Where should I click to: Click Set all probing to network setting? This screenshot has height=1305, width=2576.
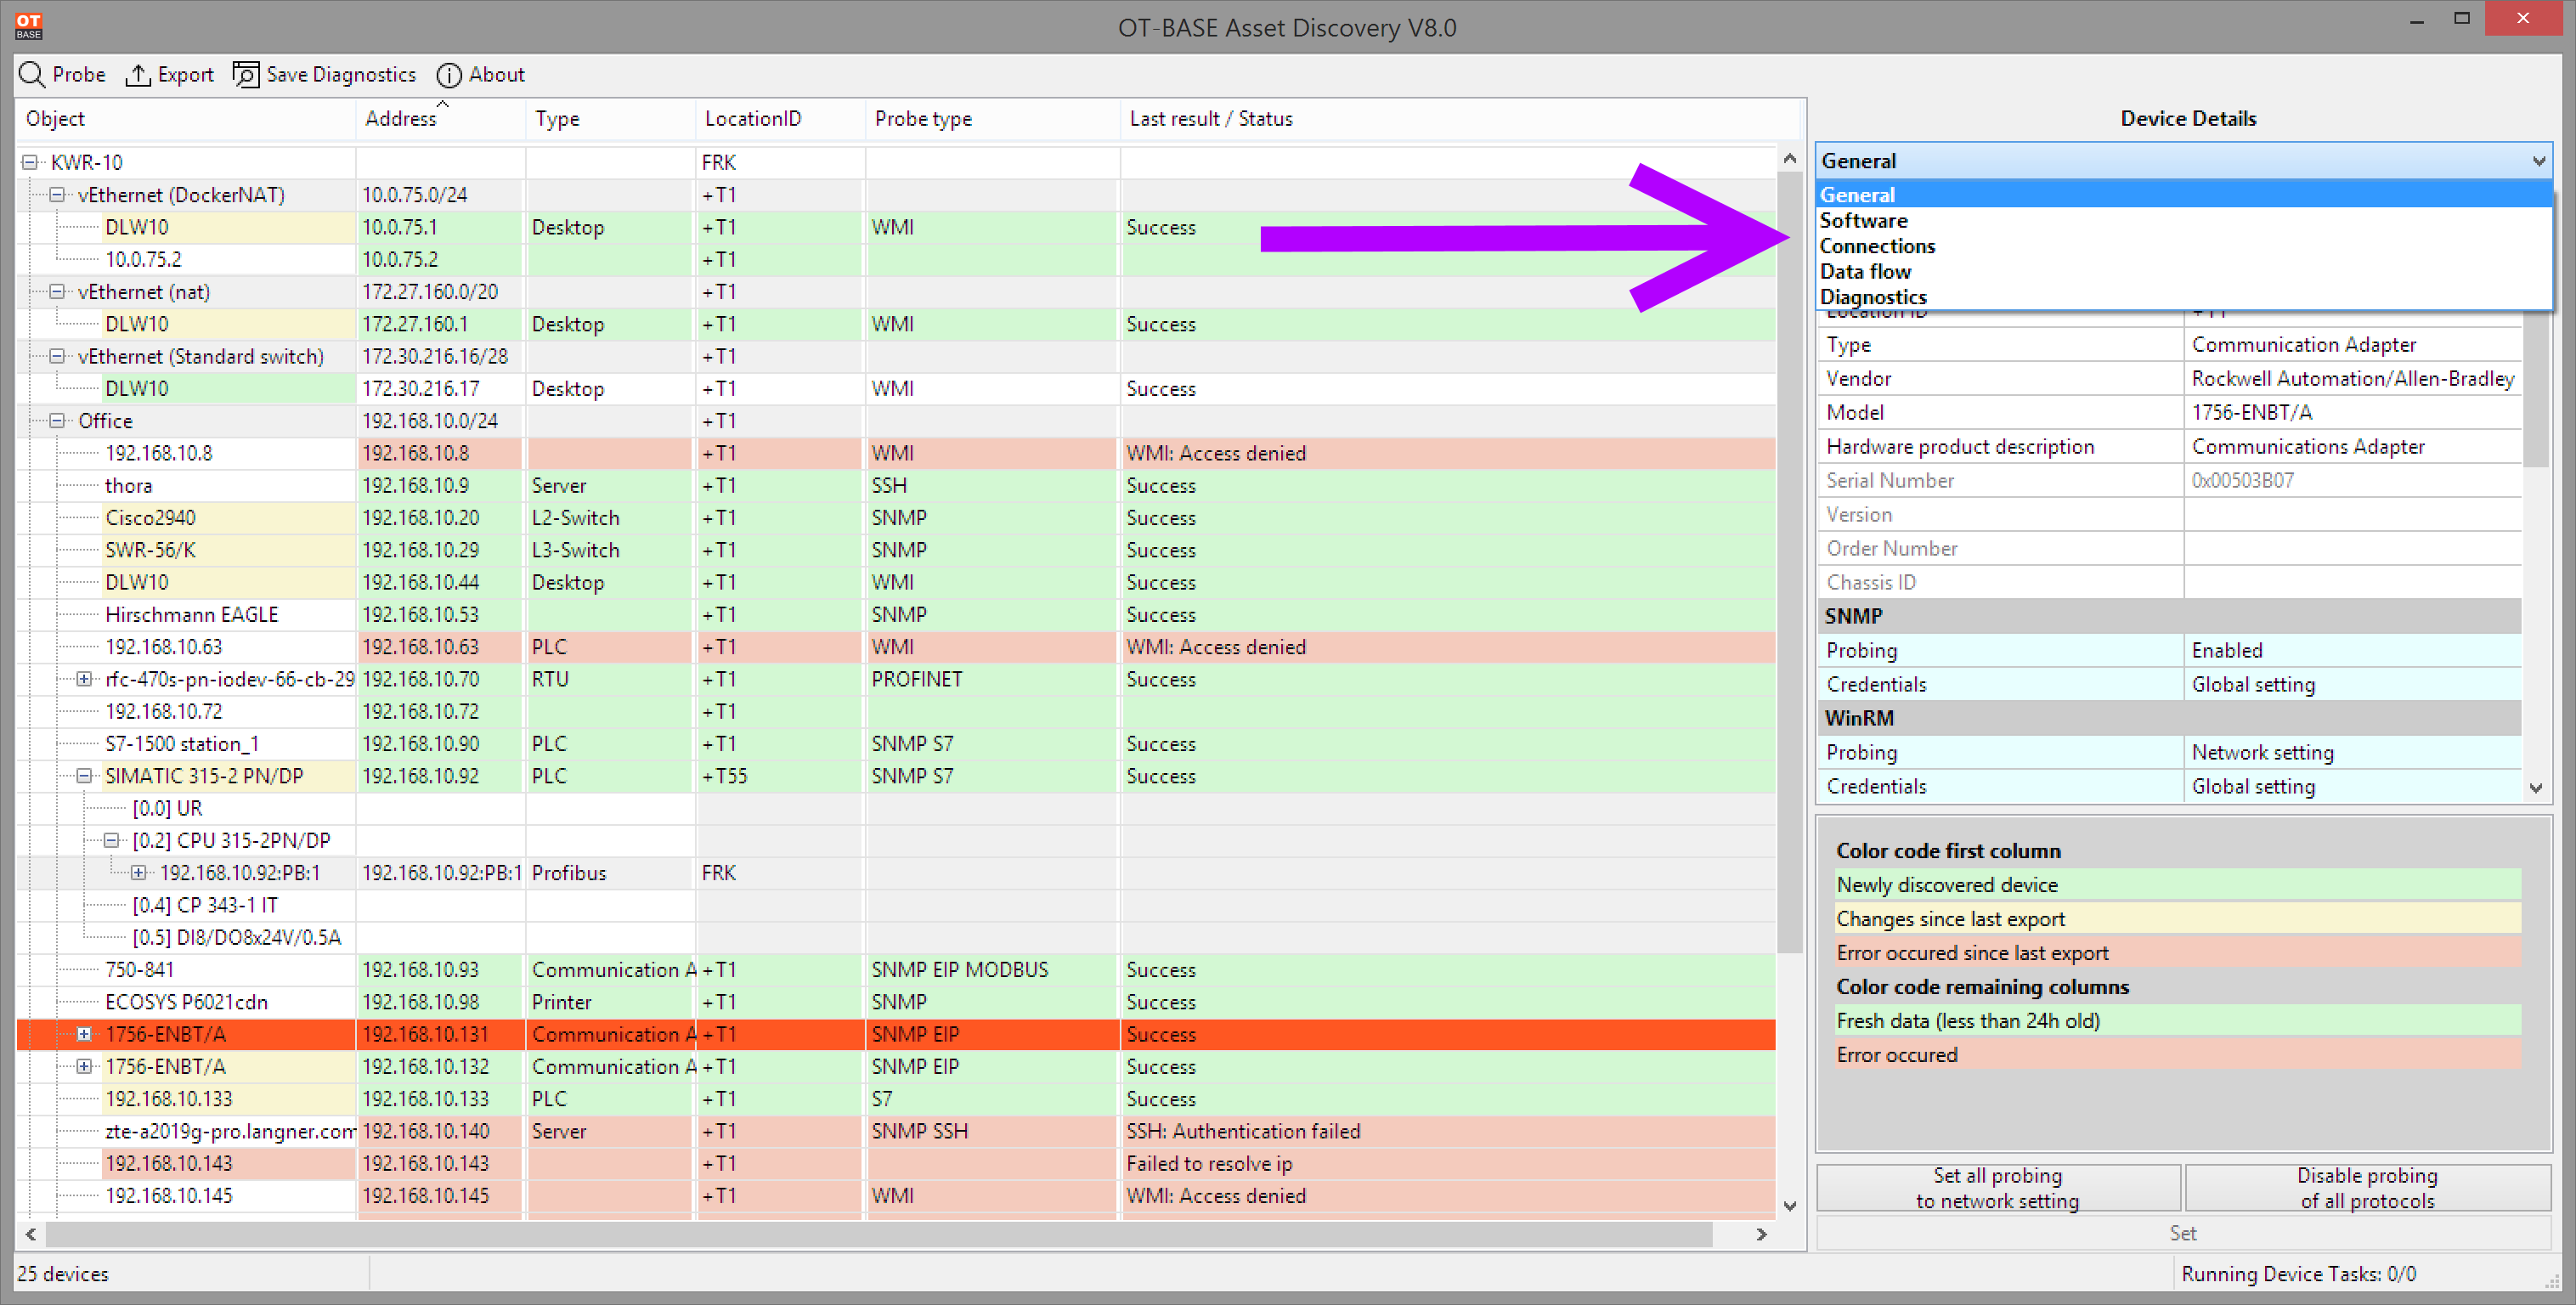tap(1998, 1188)
